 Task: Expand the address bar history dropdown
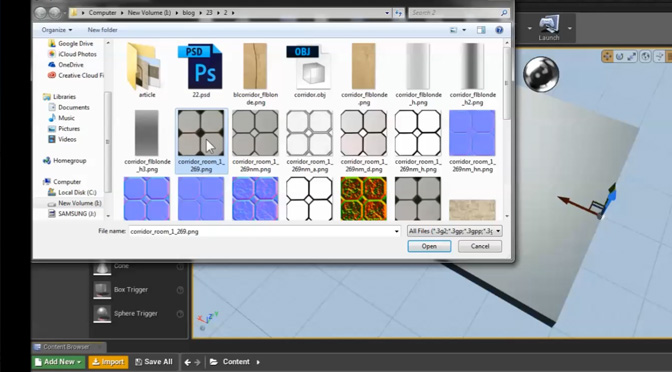387,13
